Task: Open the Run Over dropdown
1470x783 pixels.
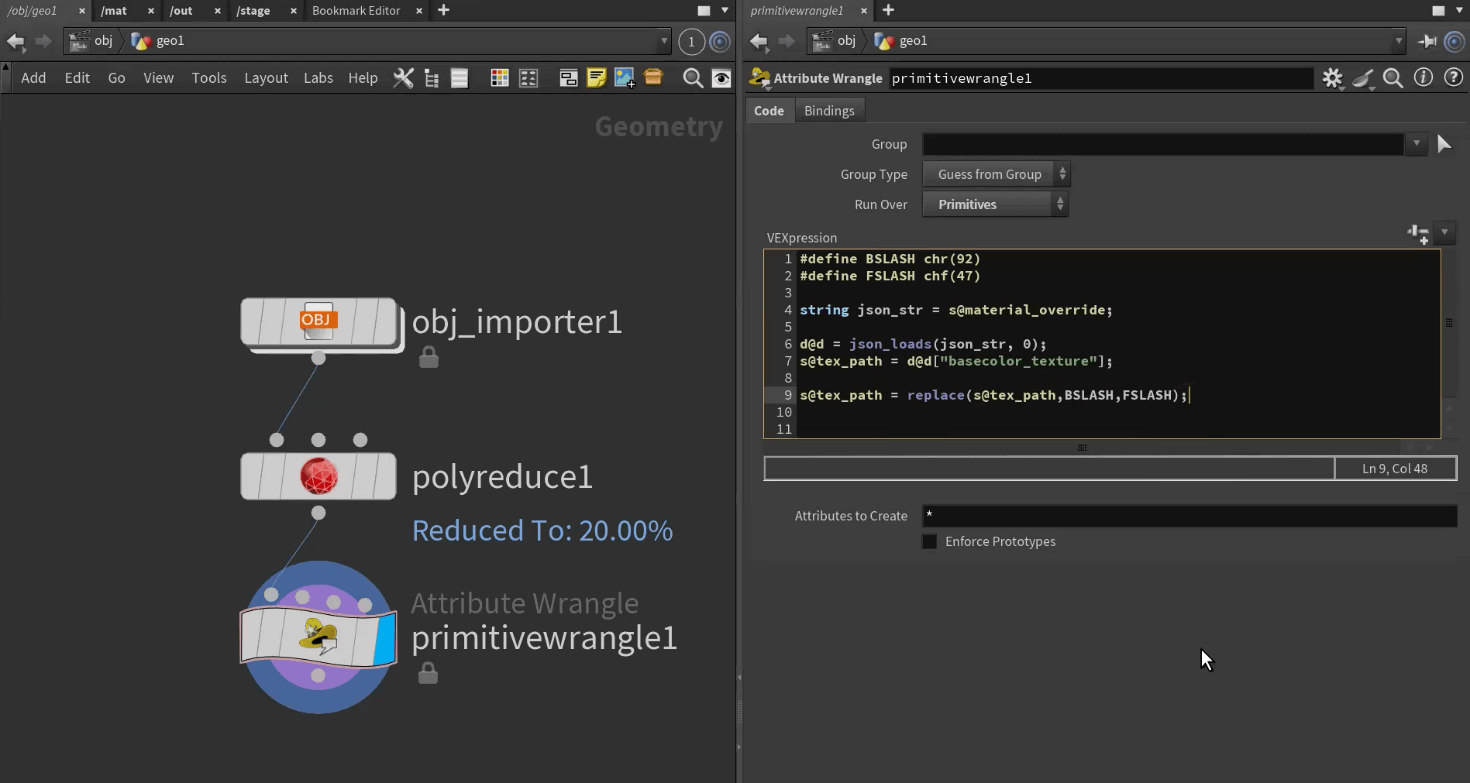Action: coord(995,204)
